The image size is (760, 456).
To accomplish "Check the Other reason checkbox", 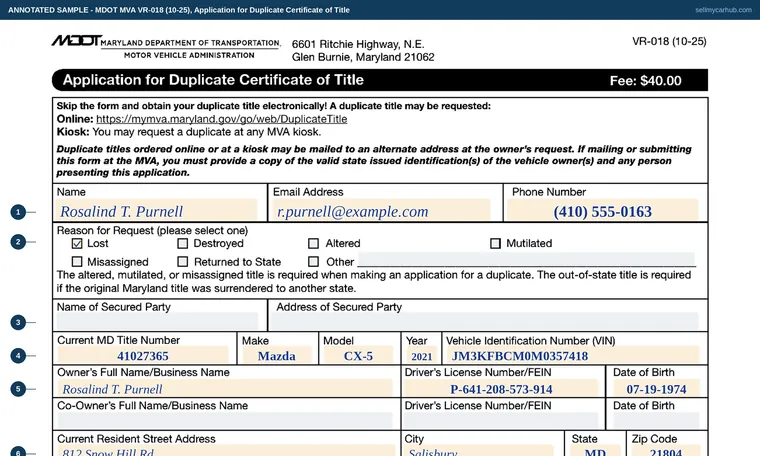I will (x=314, y=262).
